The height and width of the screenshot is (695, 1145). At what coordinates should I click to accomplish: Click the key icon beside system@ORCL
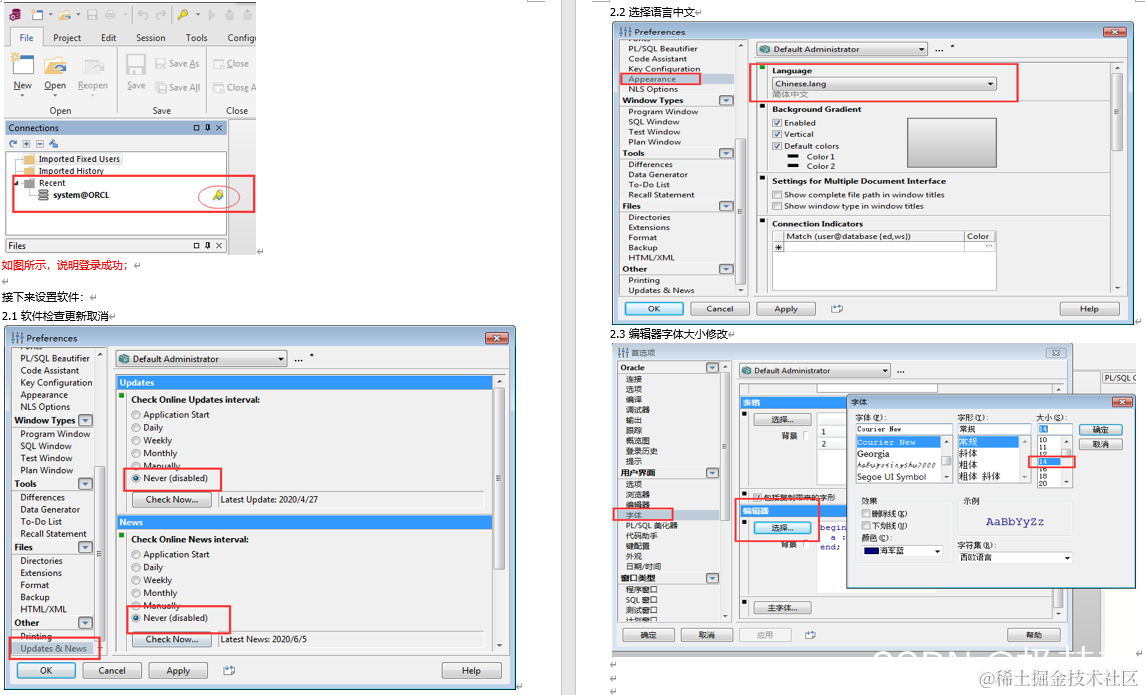click(218, 195)
